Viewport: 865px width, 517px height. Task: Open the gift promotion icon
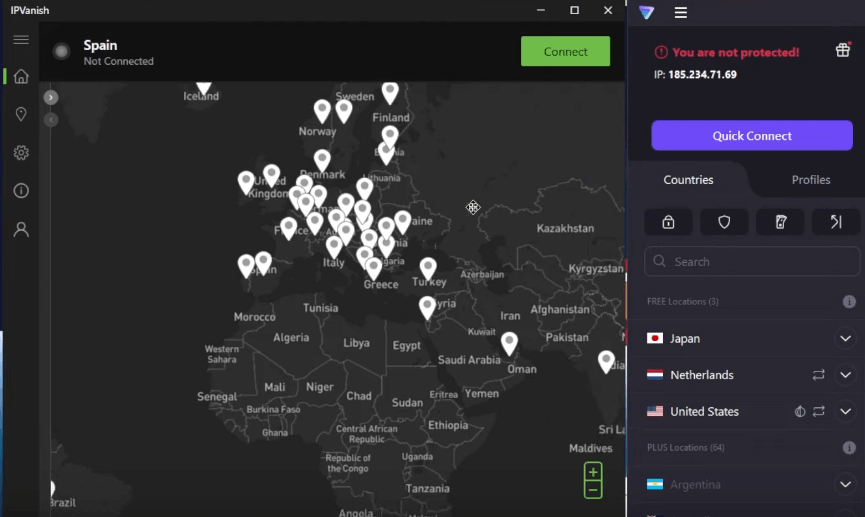coord(843,50)
